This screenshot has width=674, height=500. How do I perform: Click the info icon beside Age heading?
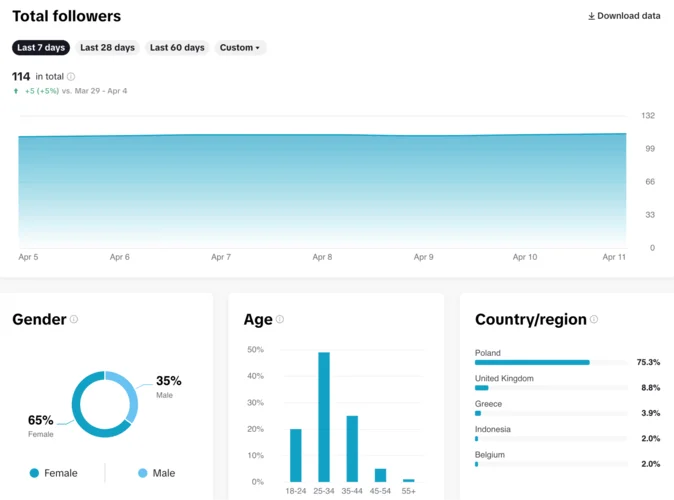coord(280,320)
